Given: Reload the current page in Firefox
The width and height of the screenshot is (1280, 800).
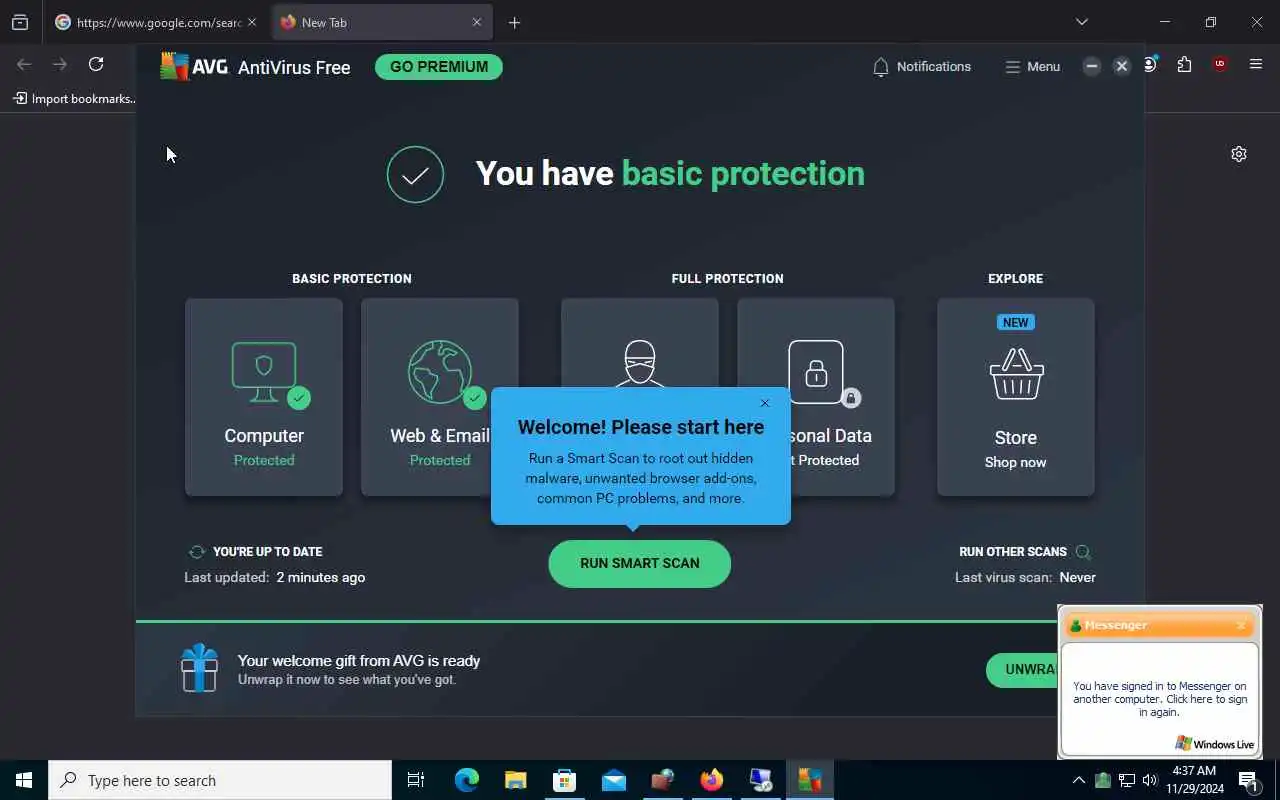Looking at the screenshot, I should tap(96, 64).
